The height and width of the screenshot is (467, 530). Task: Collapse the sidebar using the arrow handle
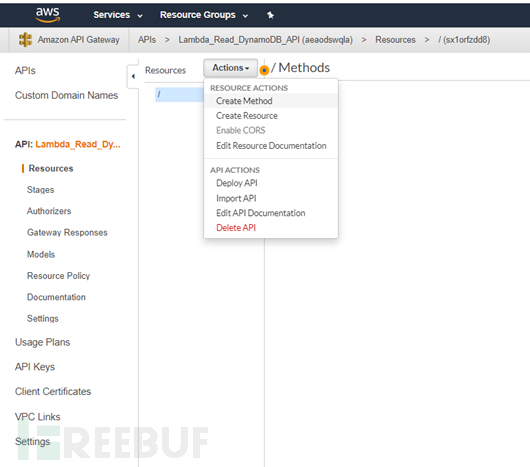(133, 76)
